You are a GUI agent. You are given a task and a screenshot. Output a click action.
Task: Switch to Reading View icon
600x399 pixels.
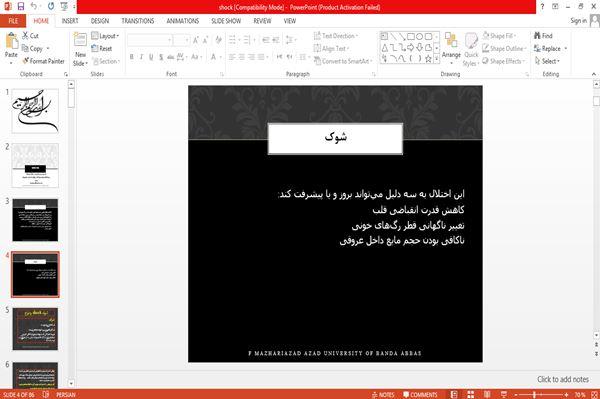coord(487,394)
